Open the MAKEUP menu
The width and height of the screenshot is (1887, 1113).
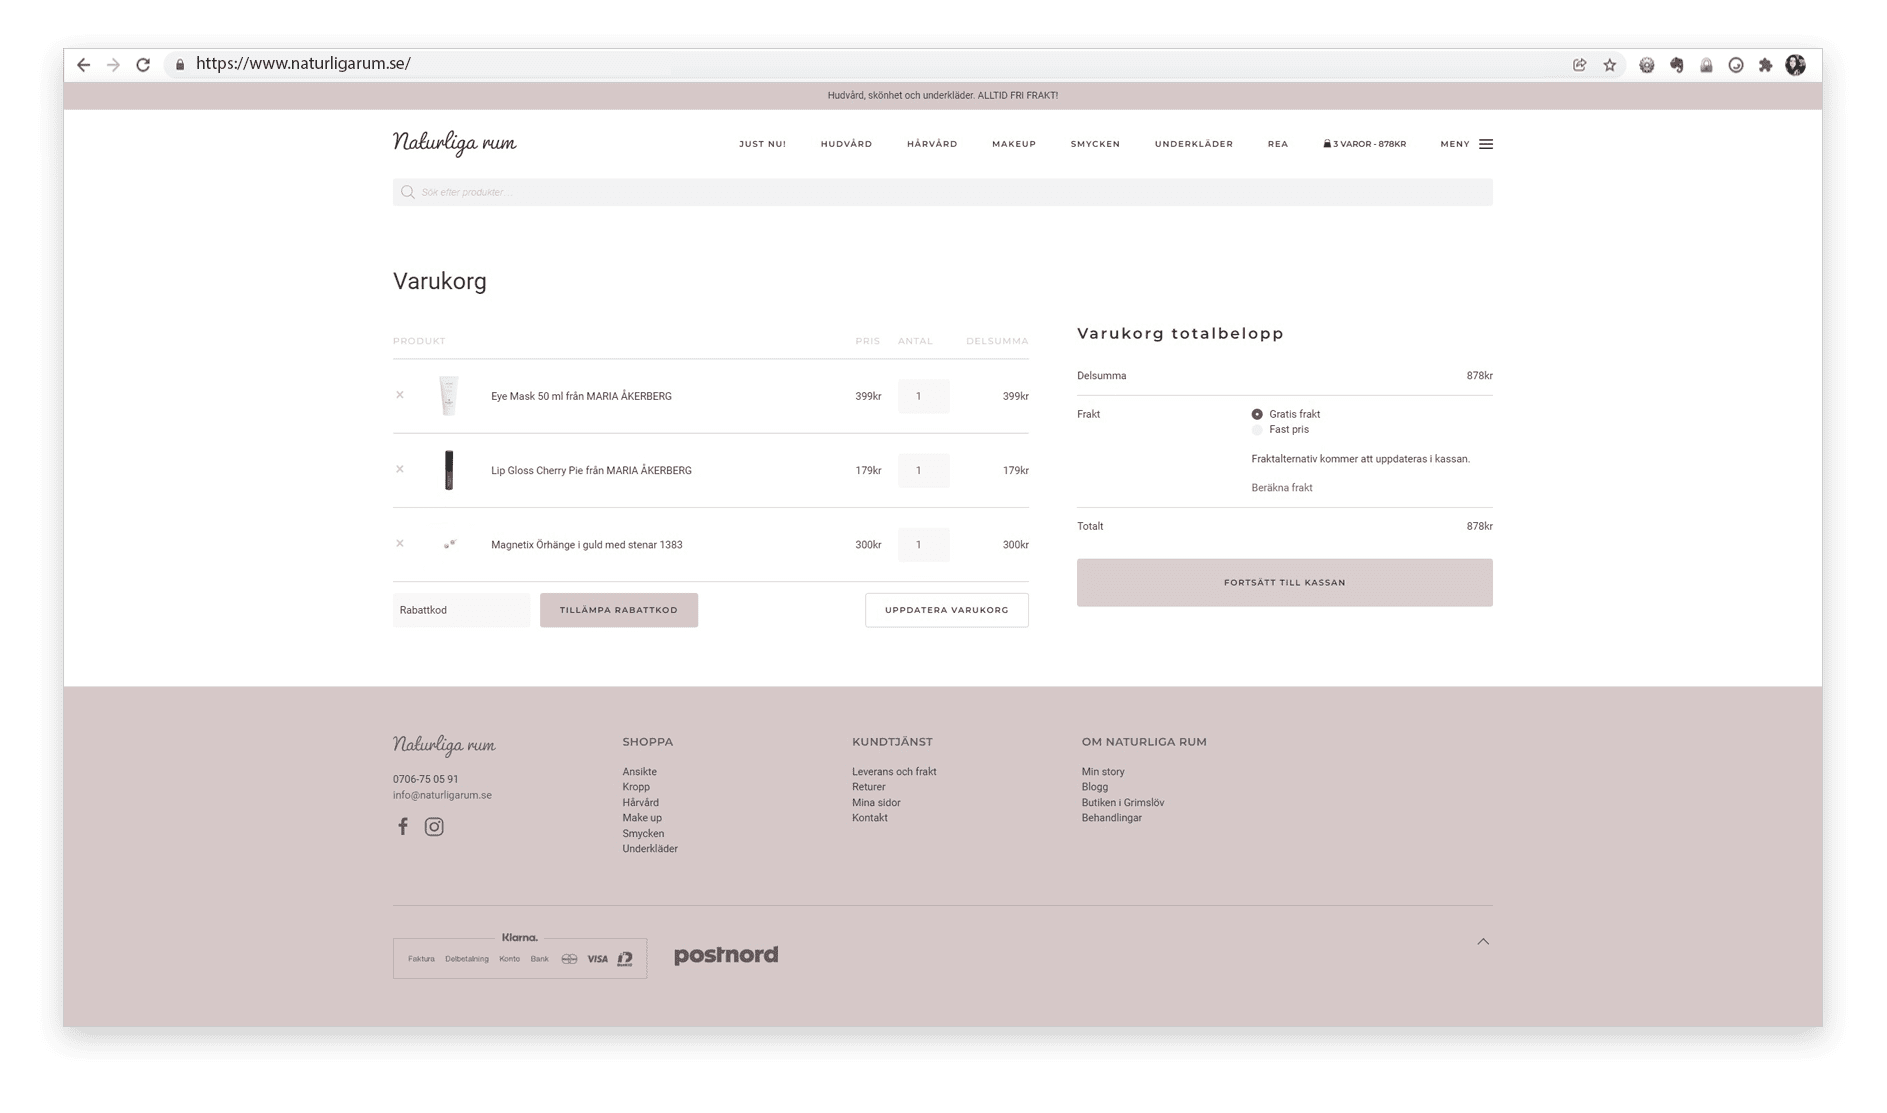coord(1014,144)
